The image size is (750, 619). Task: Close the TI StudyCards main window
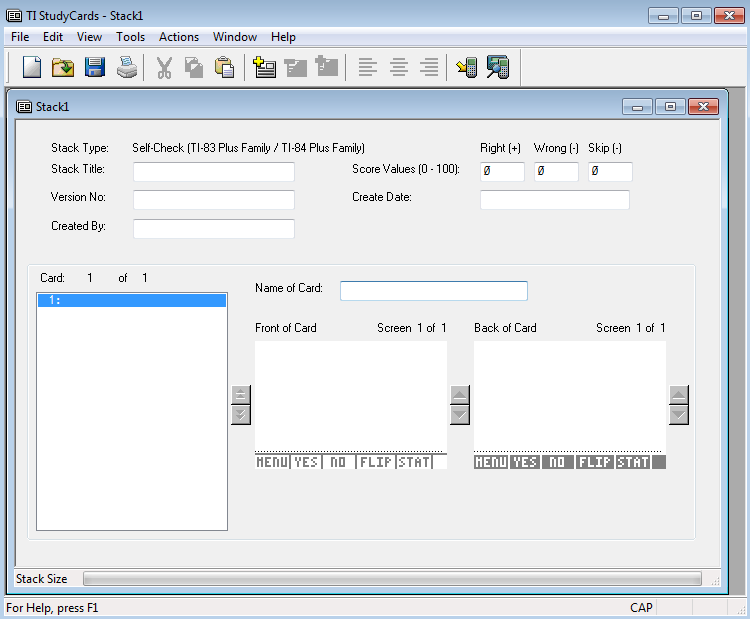(729, 16)
